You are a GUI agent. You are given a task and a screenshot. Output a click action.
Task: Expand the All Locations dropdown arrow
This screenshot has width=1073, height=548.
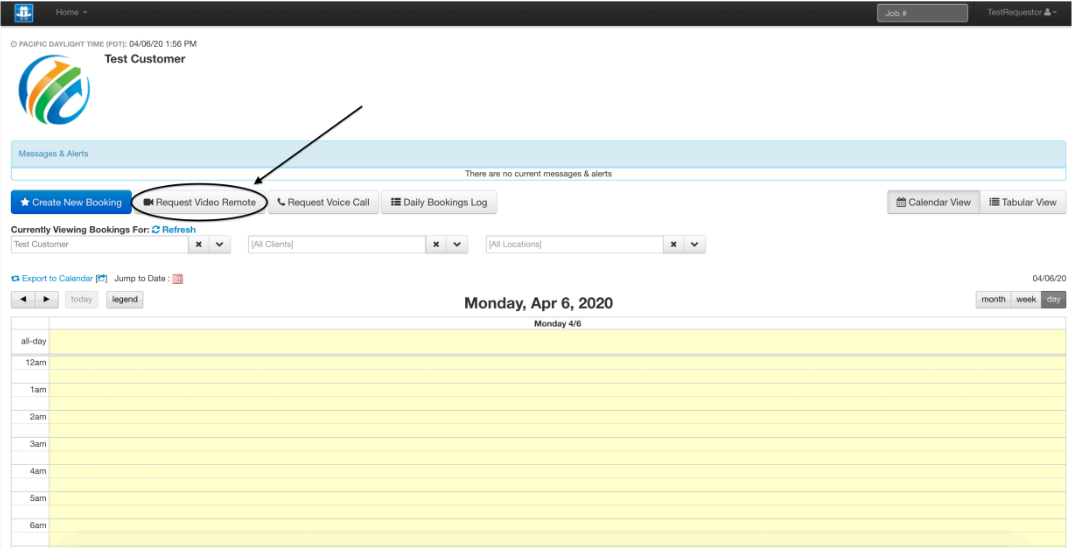pos(696,244)
